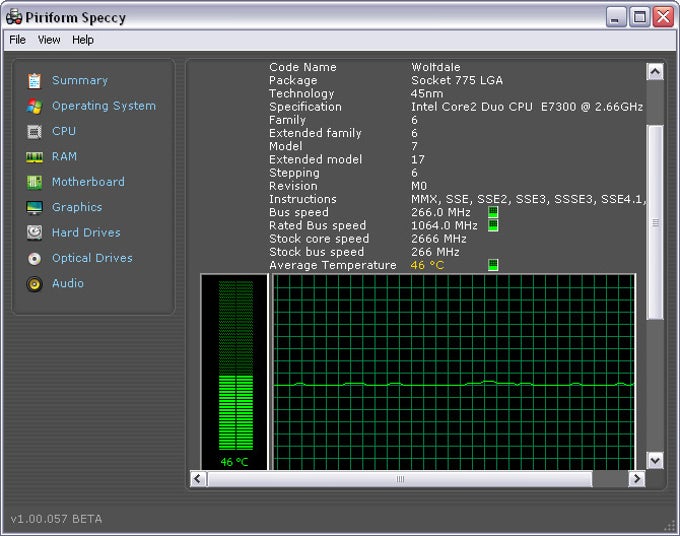The image size is (680, 536).
Task: Click the Extended model label
Action: pos(316,160)
